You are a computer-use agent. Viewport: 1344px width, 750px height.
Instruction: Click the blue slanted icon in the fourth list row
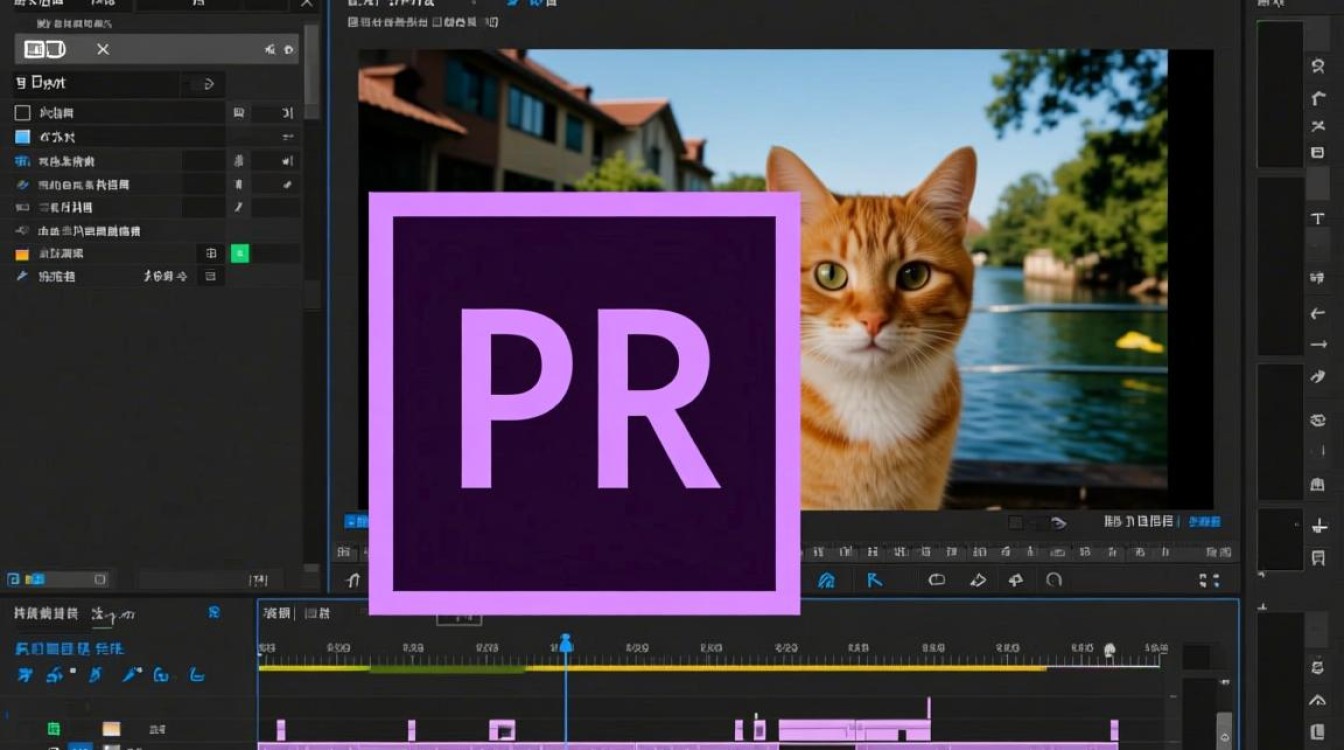coord(22,185)
